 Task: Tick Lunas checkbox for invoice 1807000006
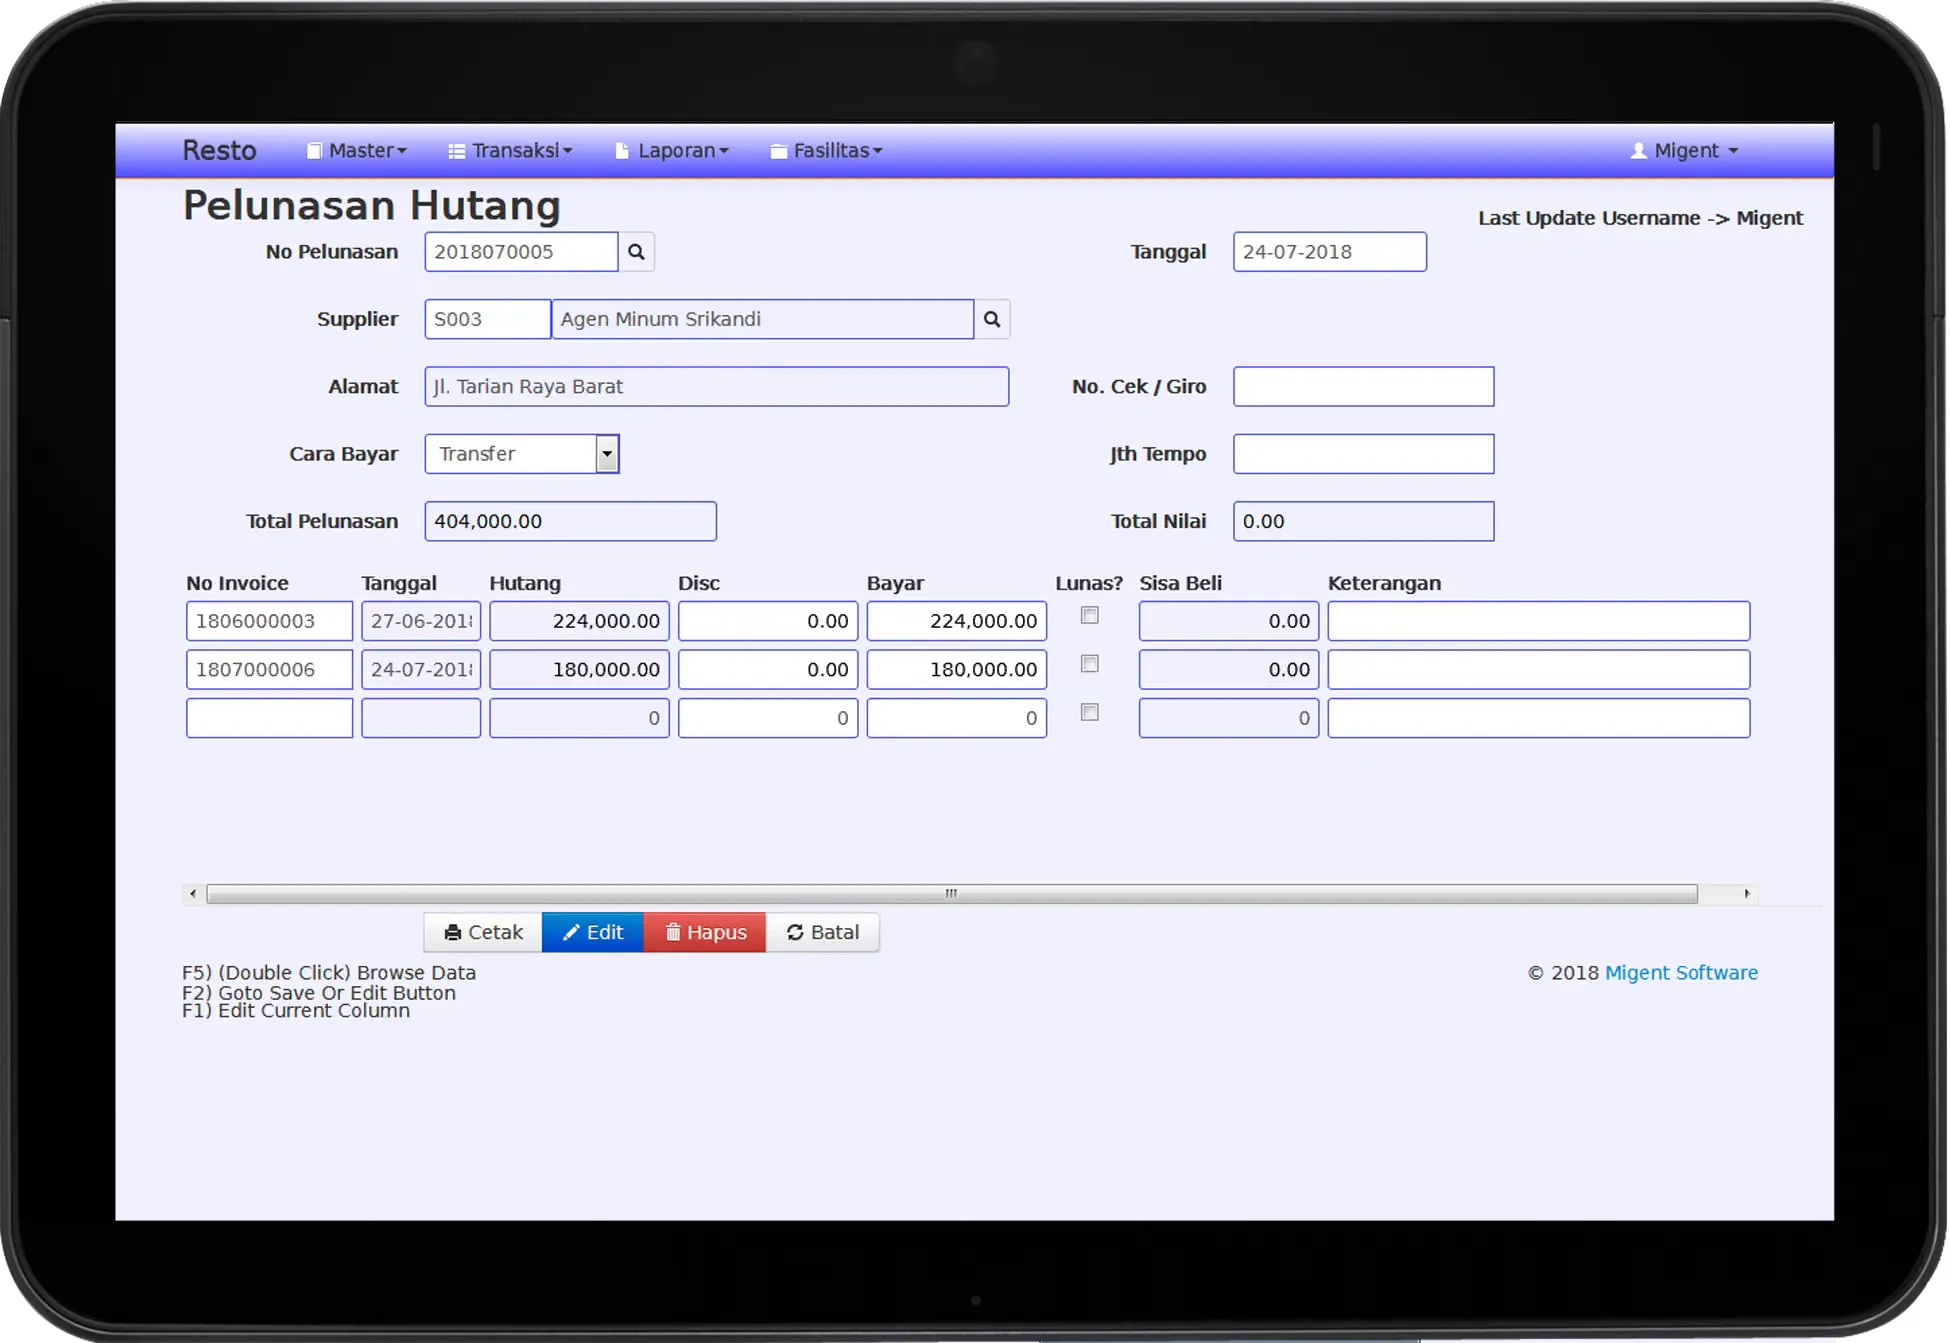click(x=1090, y=664)
